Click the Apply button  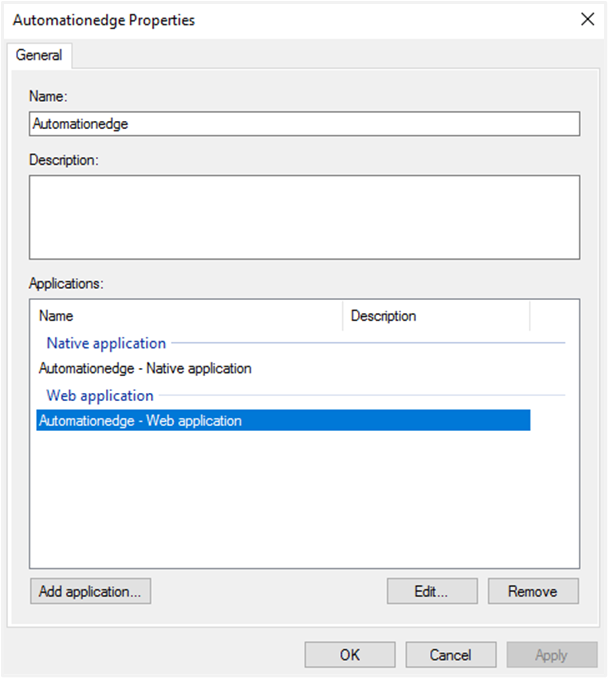551,655
